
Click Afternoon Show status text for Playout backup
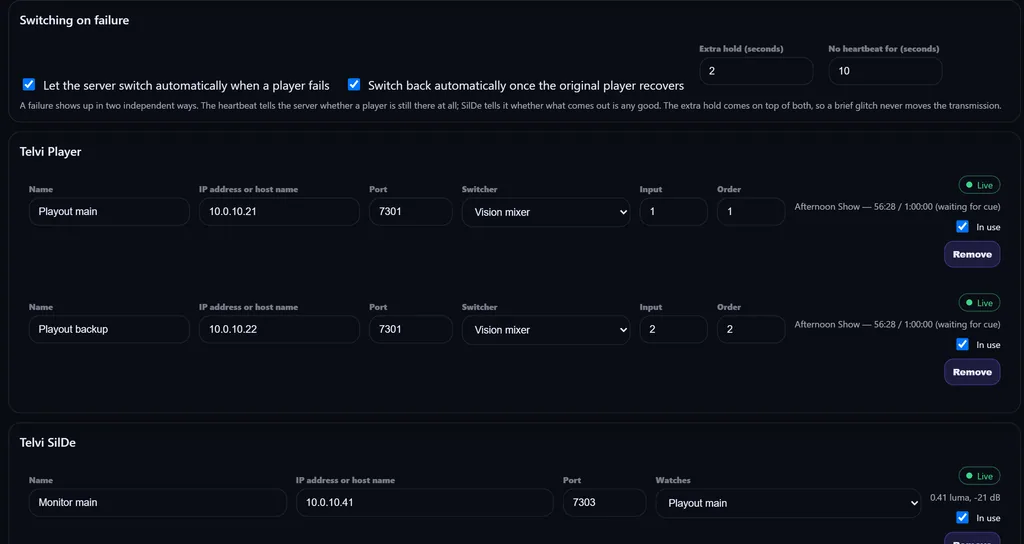coord(897,324)
